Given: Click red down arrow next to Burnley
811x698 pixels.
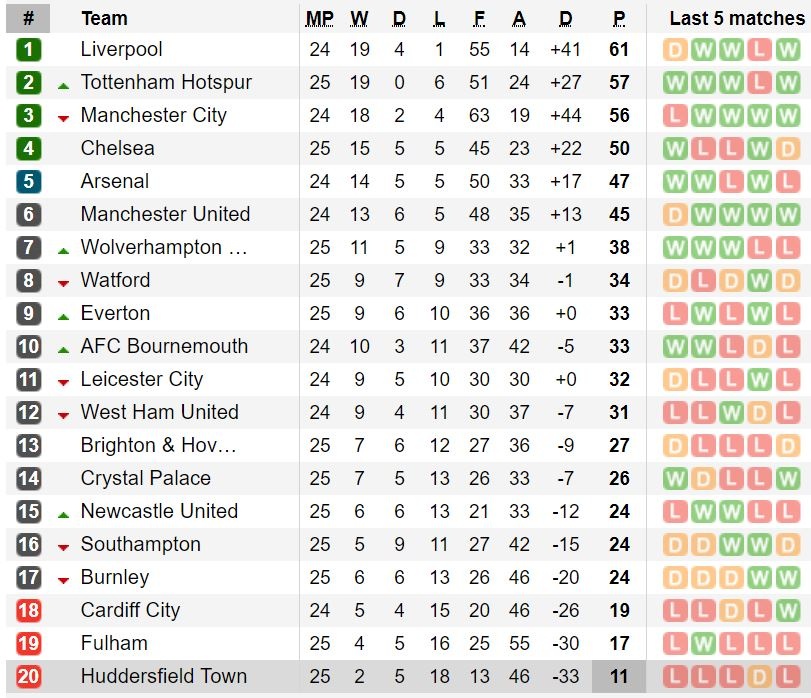Looking at the screenshot, I should point(64,580).
